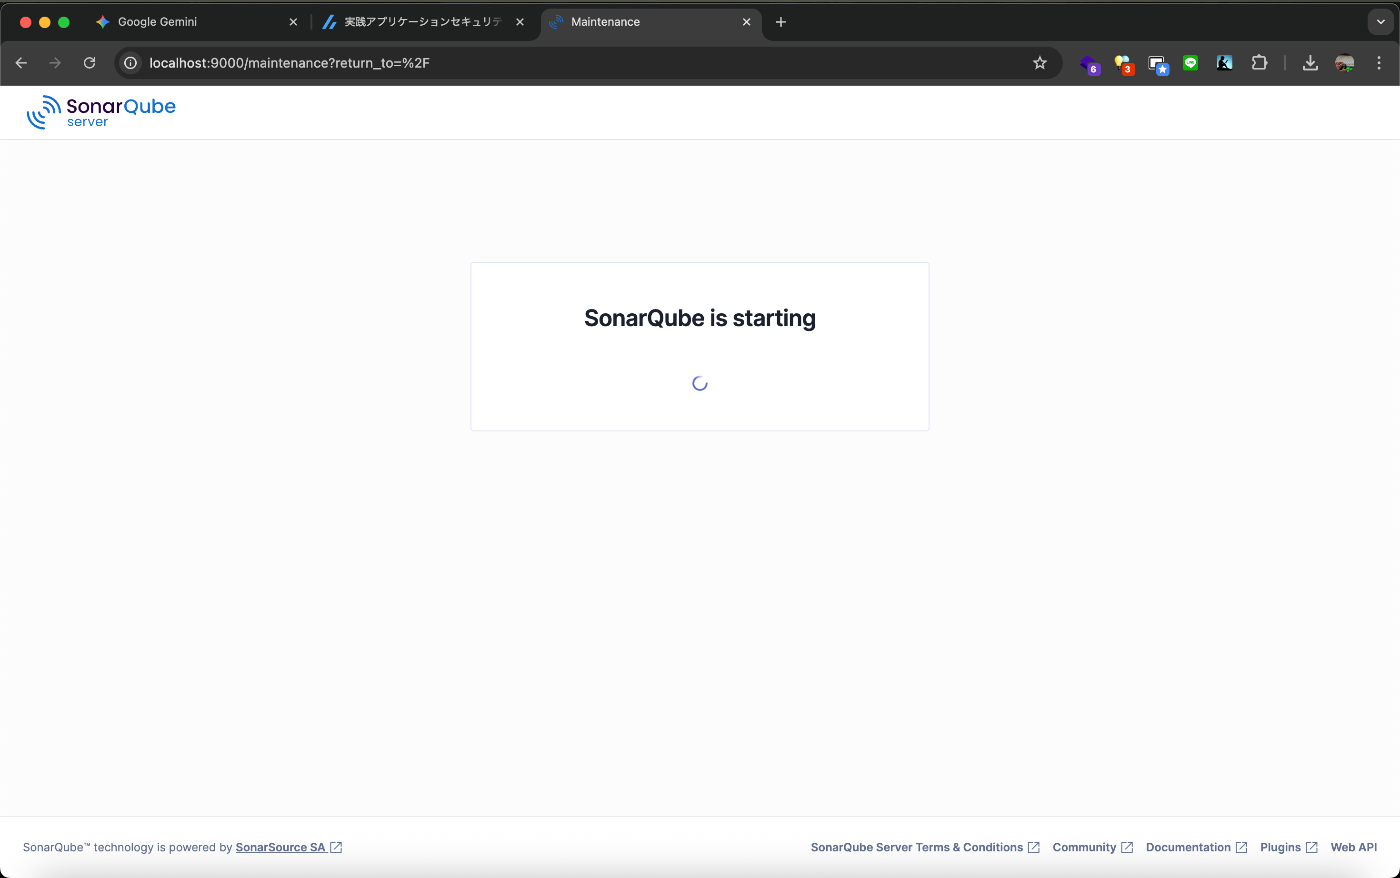View site information icon in address bar

coord(130,63)
